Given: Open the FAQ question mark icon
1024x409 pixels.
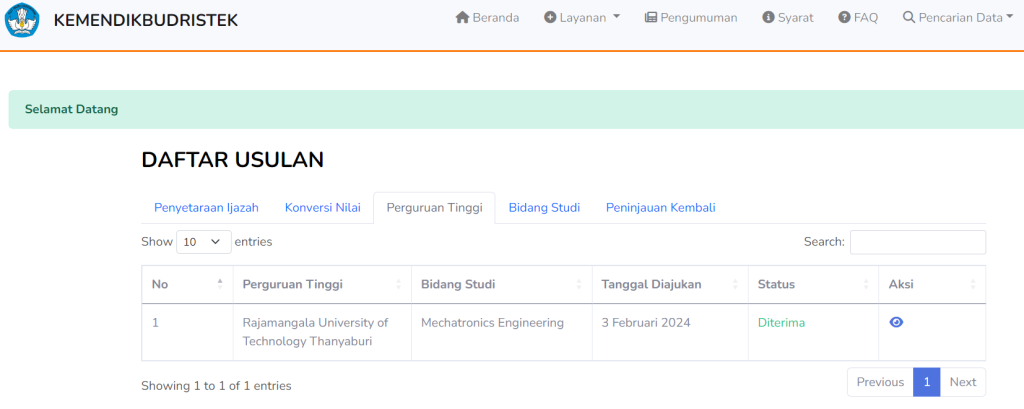Looking at the screenshot, I should click(844, 18).
